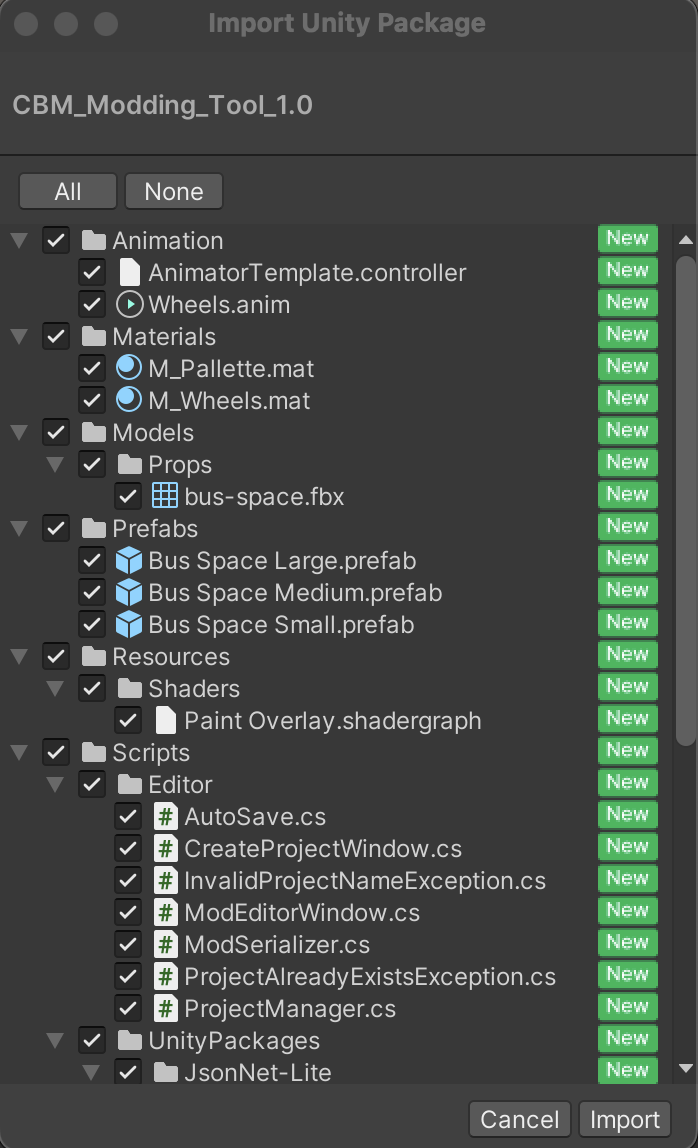Collapse the Shaders subfolder arrow

[x=54, y=689]
